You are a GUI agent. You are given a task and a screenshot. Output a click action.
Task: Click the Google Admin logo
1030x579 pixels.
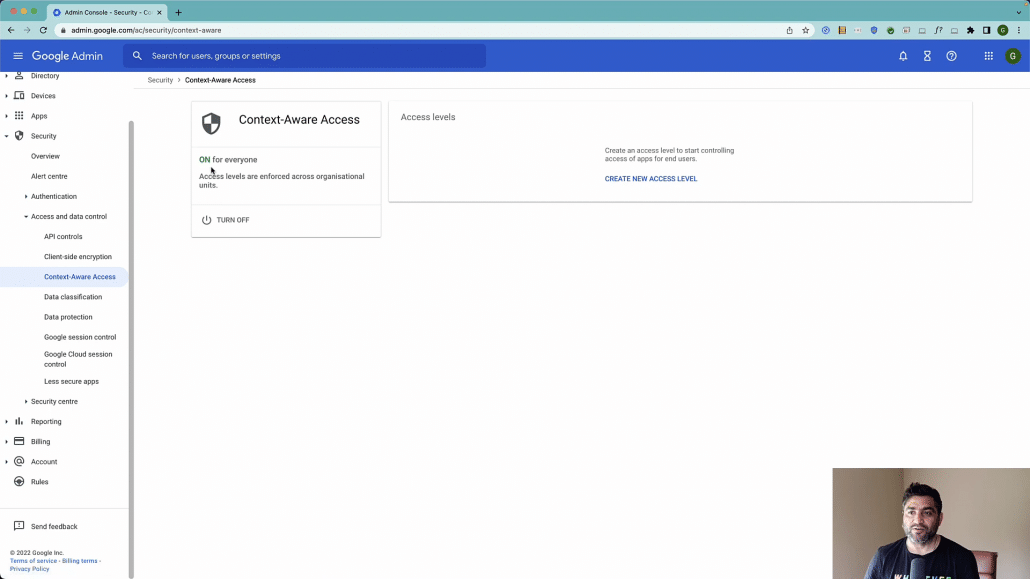[x=67, y=56]
